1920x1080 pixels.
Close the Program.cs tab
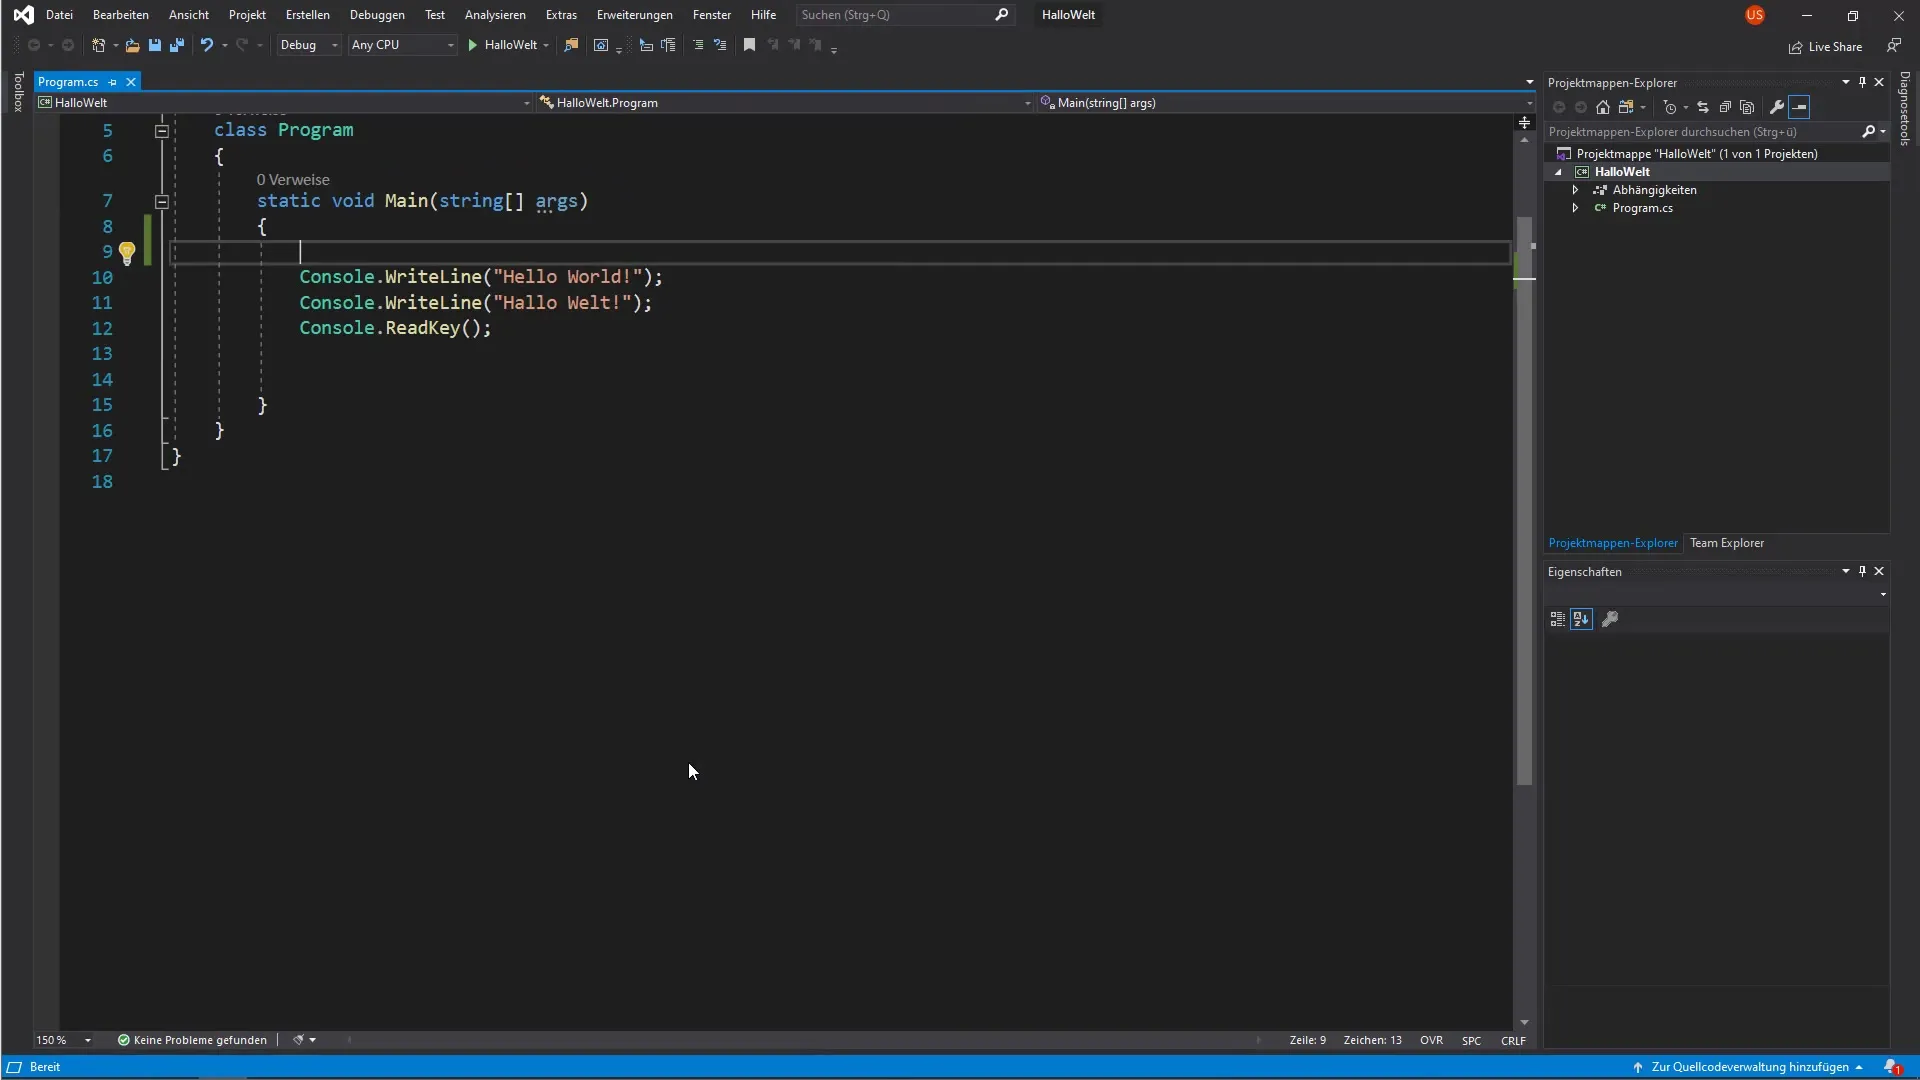point(131,82)
